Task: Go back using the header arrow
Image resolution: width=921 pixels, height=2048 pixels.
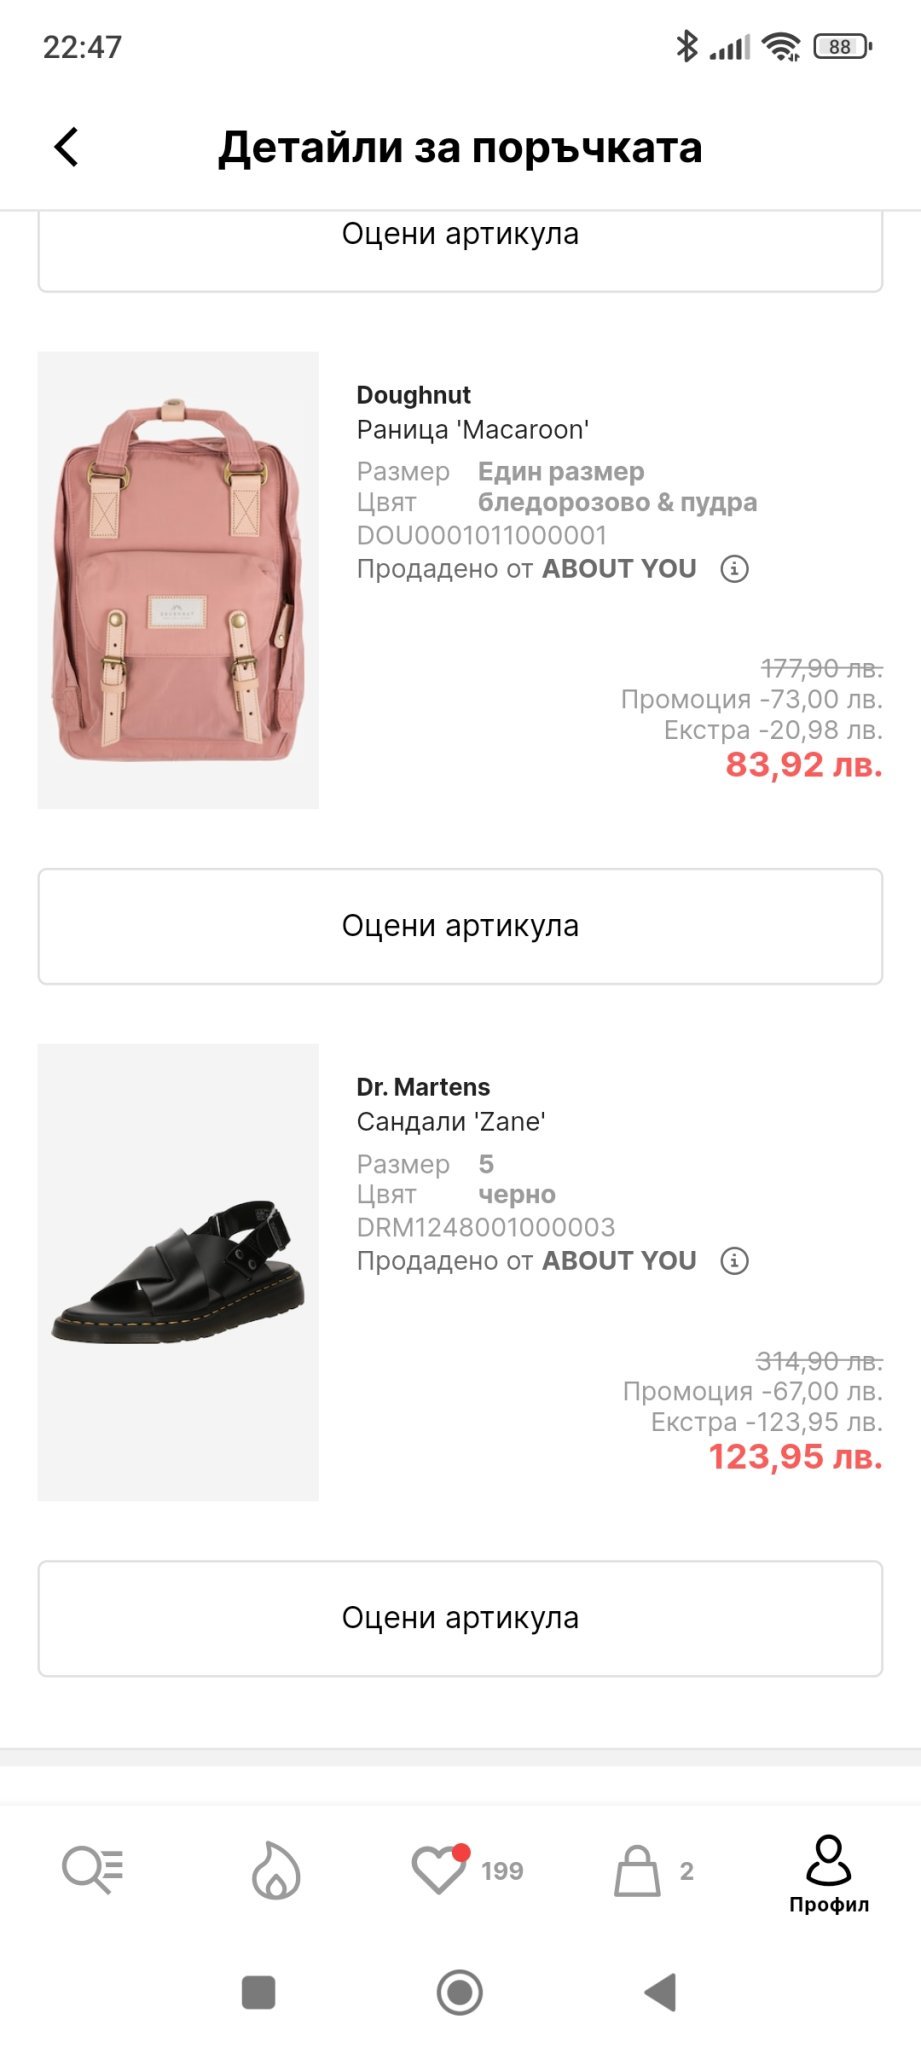Action: [x=66, y=147]
